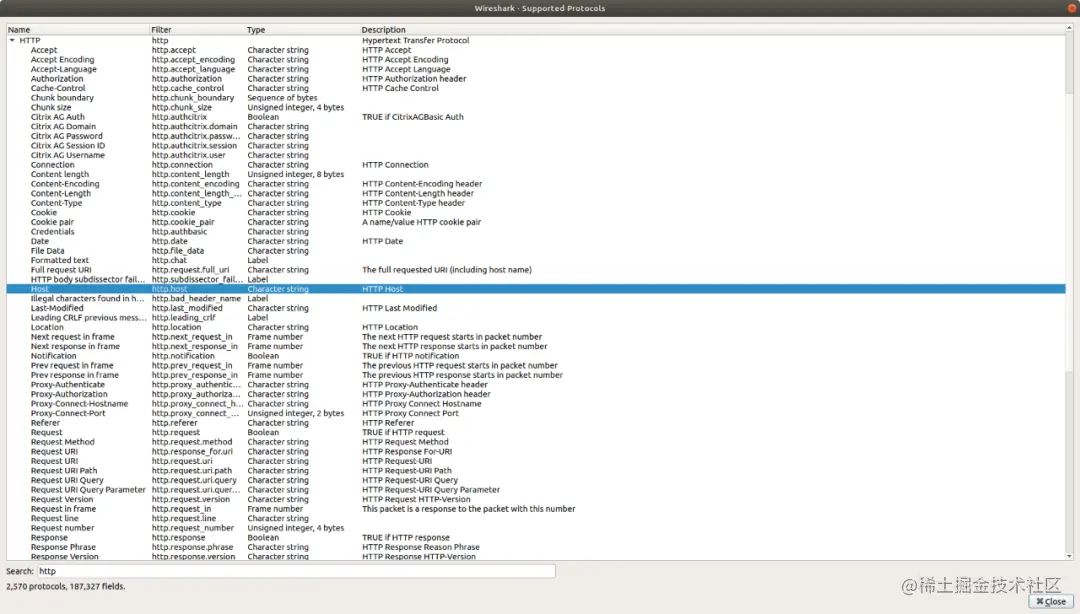Select the Notification row
1080x614 pixels.
[x=536, y=356]
